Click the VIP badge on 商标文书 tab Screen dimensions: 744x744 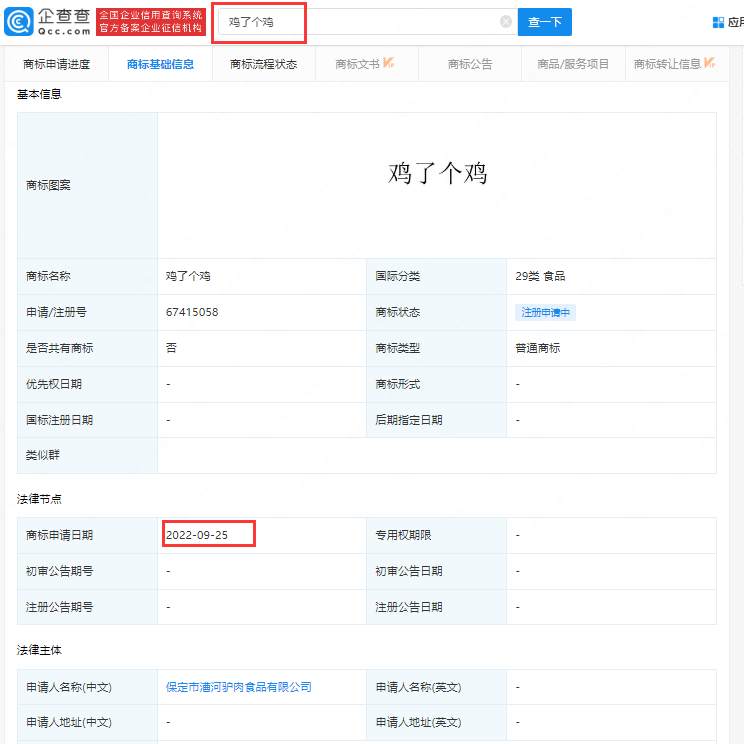click(388, 63)
